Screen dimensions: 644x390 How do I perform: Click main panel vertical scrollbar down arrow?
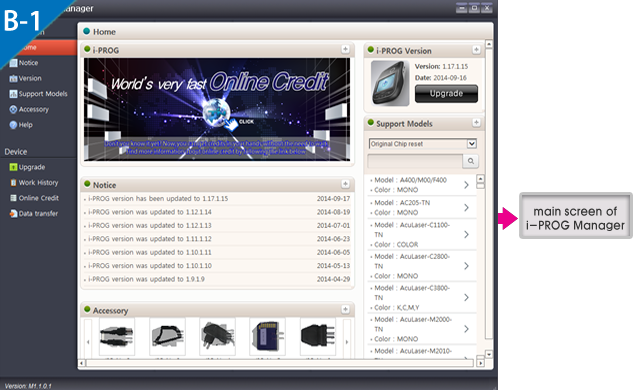[x=489, y=354]
